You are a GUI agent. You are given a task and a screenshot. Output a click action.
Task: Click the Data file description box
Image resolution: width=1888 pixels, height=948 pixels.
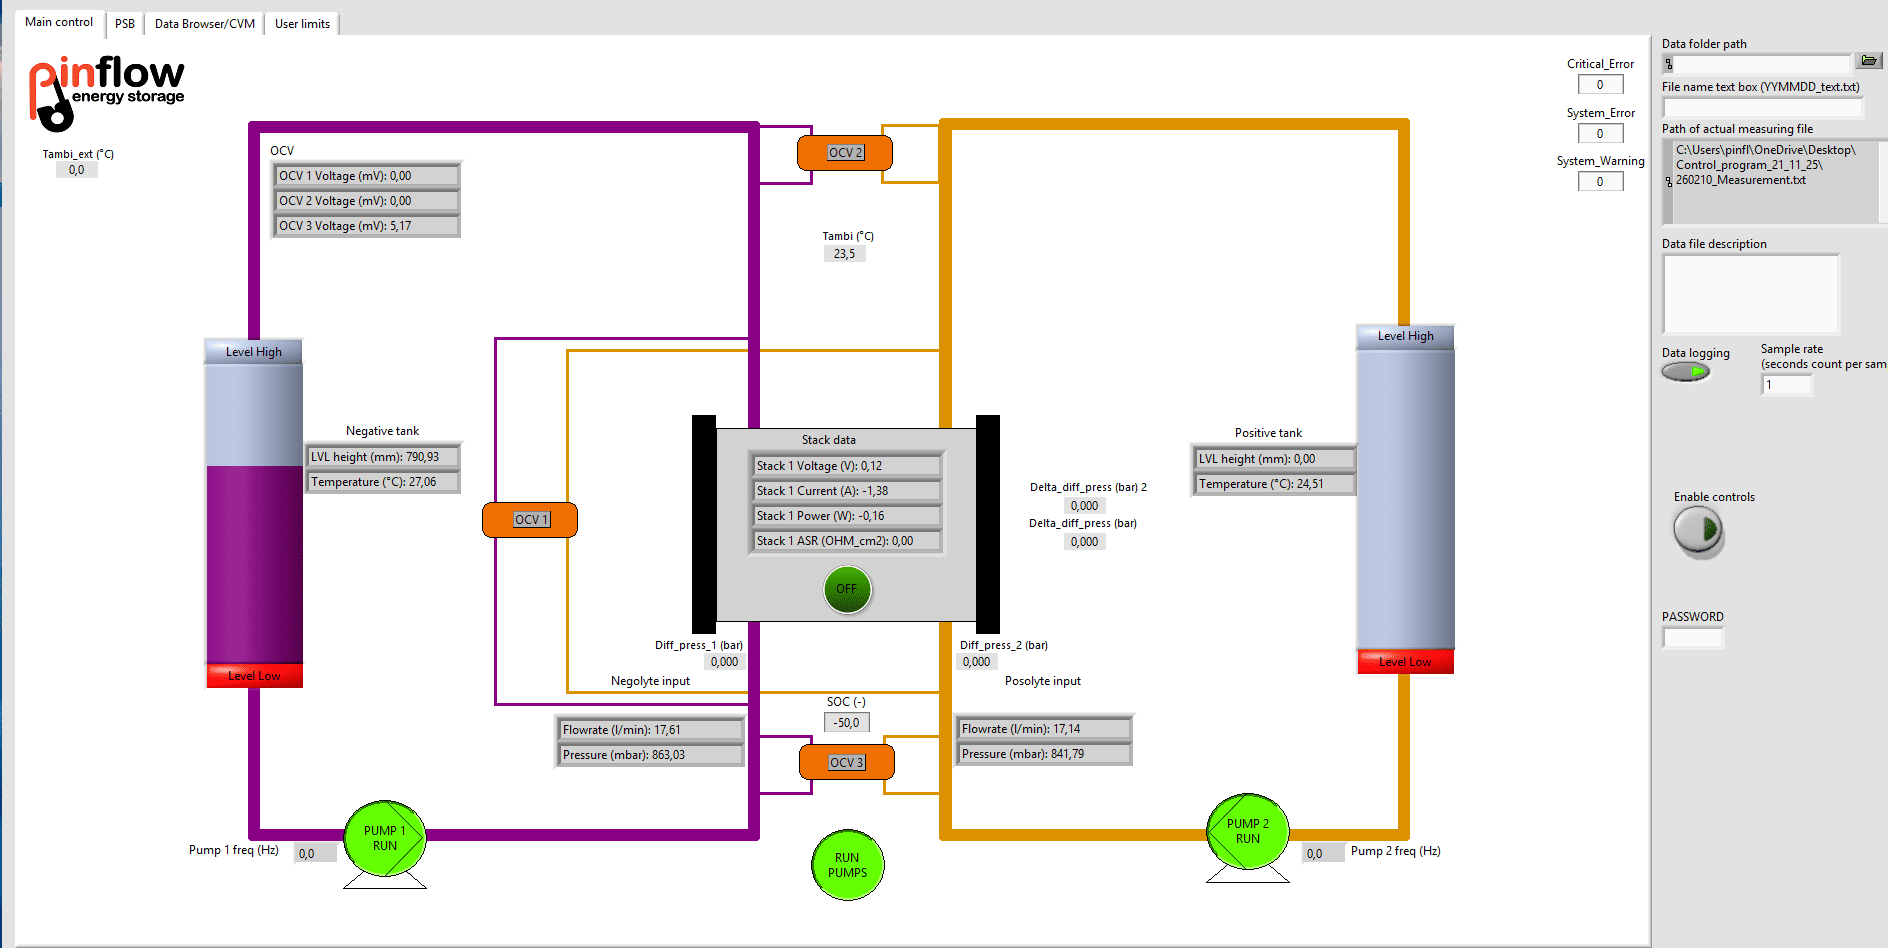tap(1751, 294)
